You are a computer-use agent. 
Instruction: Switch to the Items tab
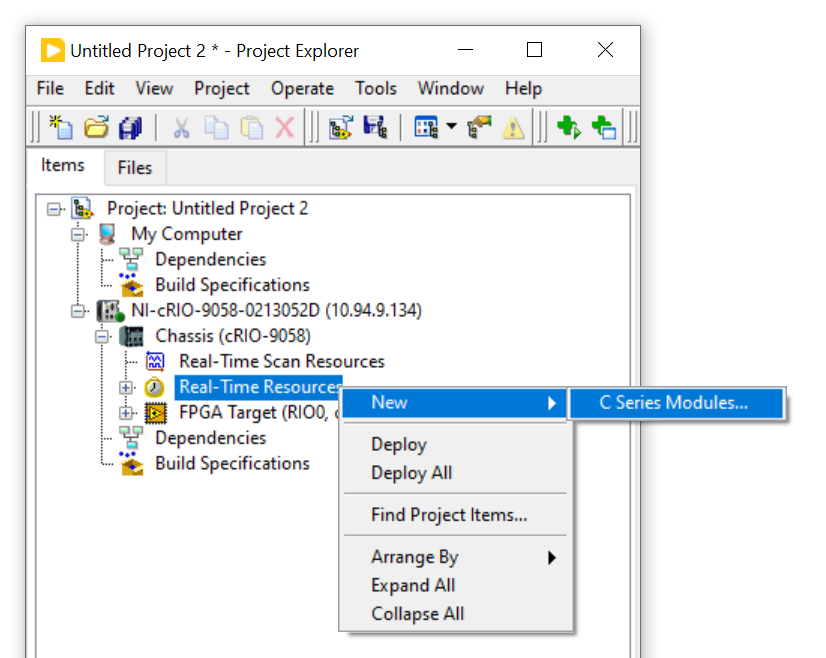click(x=63, y=165)
